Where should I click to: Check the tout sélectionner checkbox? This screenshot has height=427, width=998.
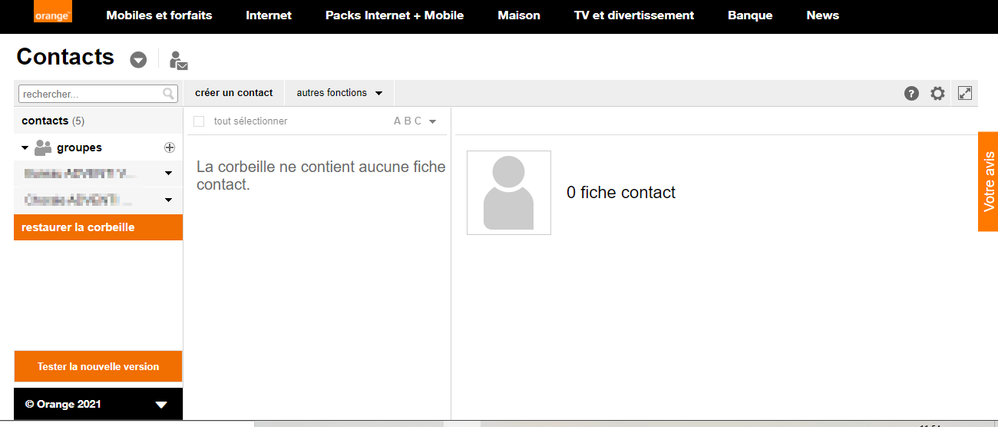[x=199, y=121]
